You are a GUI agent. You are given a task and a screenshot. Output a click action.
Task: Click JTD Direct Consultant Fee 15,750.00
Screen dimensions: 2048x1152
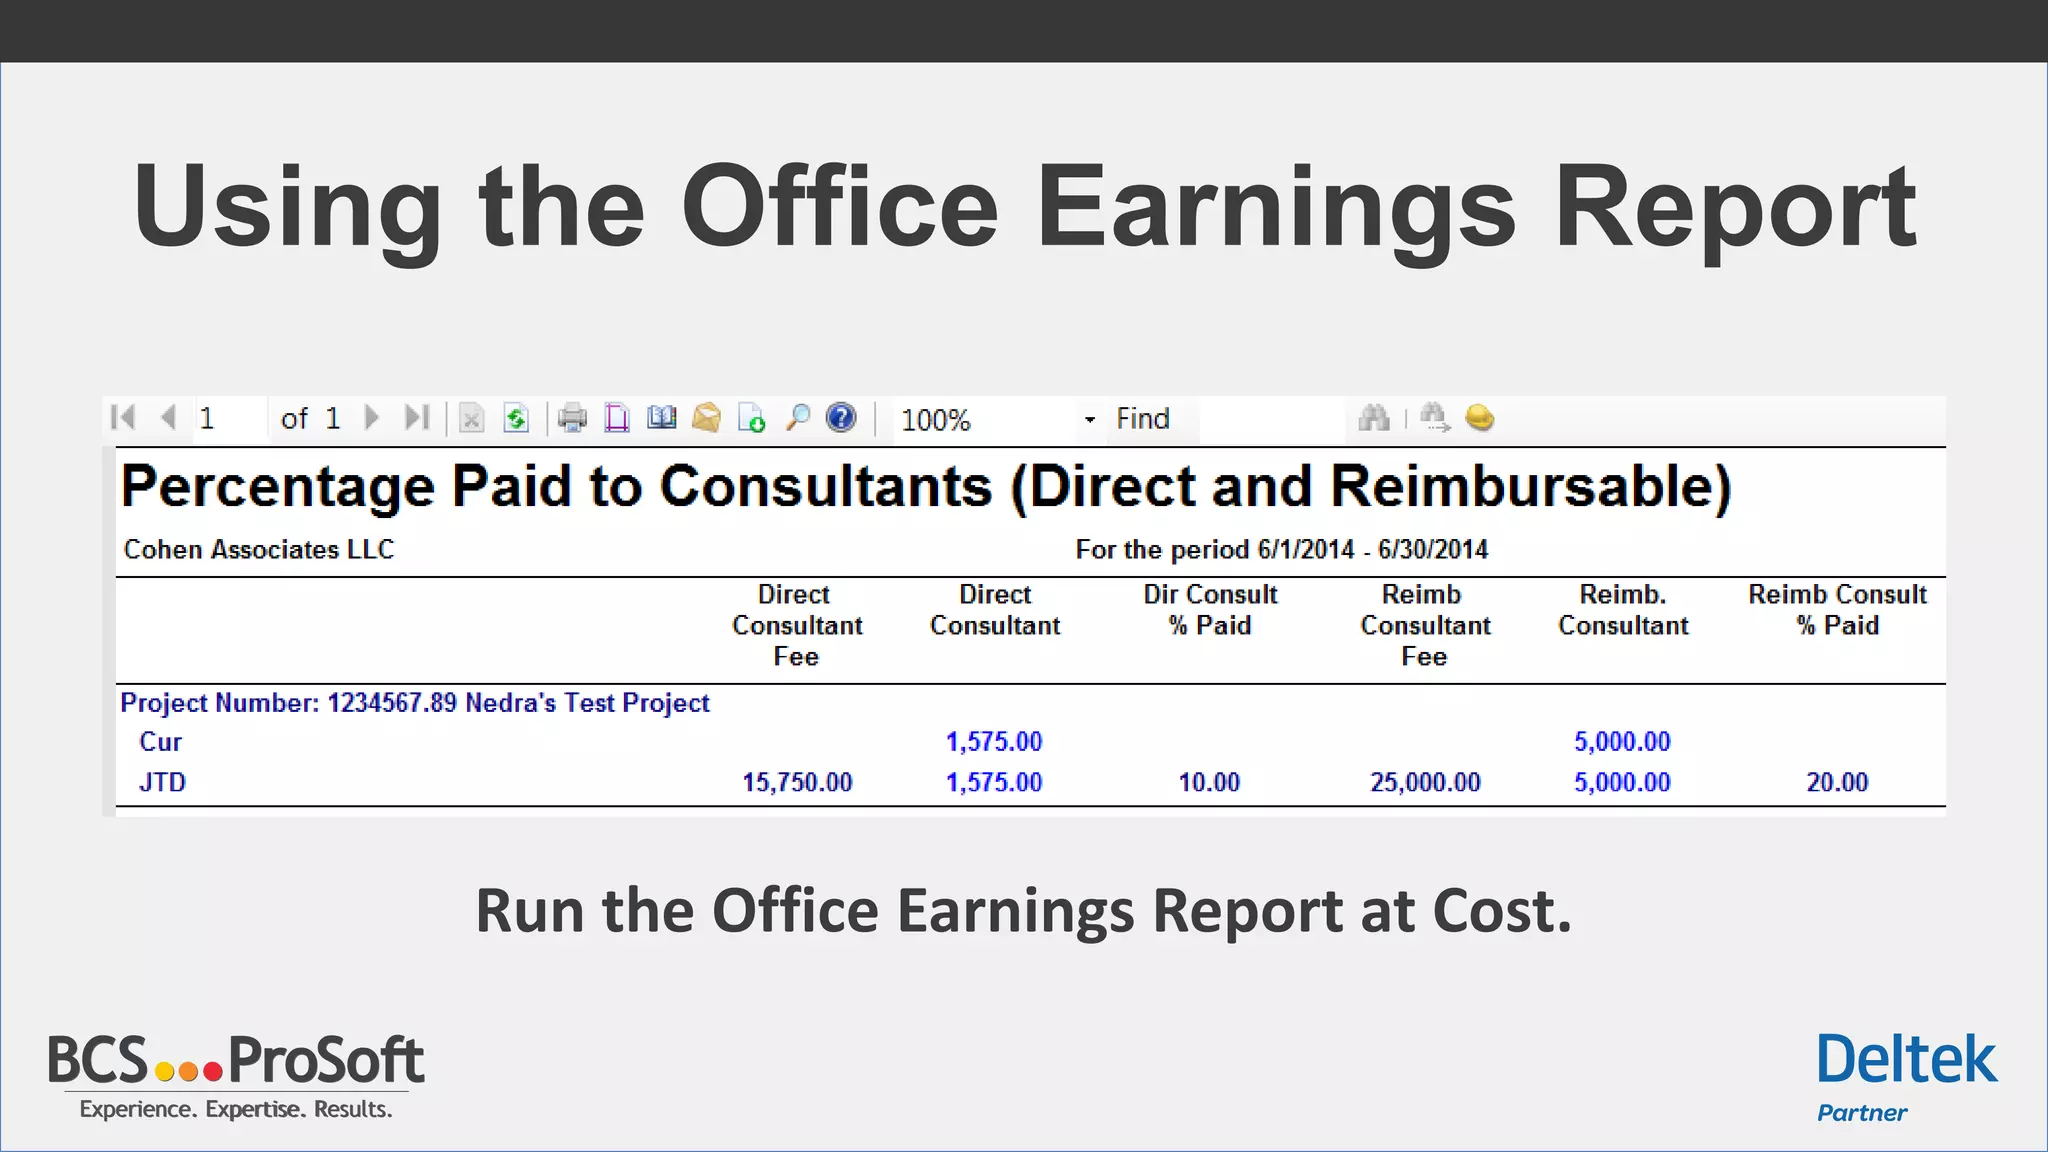point(797,782)
